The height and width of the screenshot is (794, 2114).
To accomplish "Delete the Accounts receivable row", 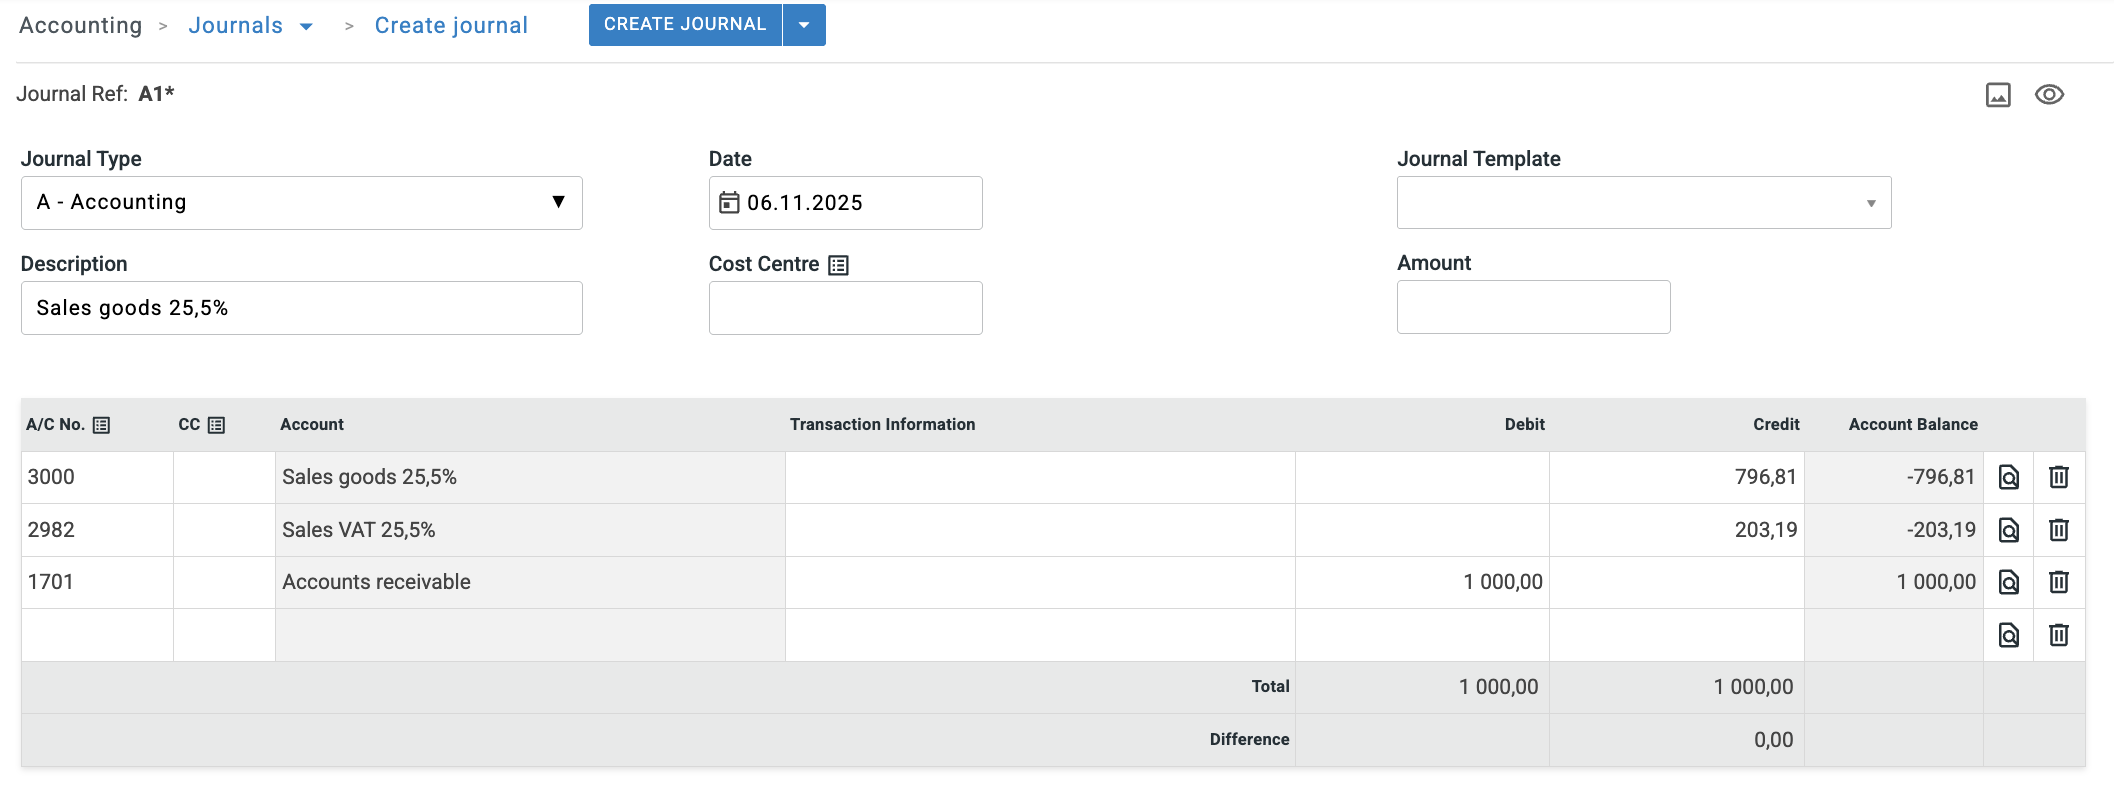I will [x=2058, y=582].
